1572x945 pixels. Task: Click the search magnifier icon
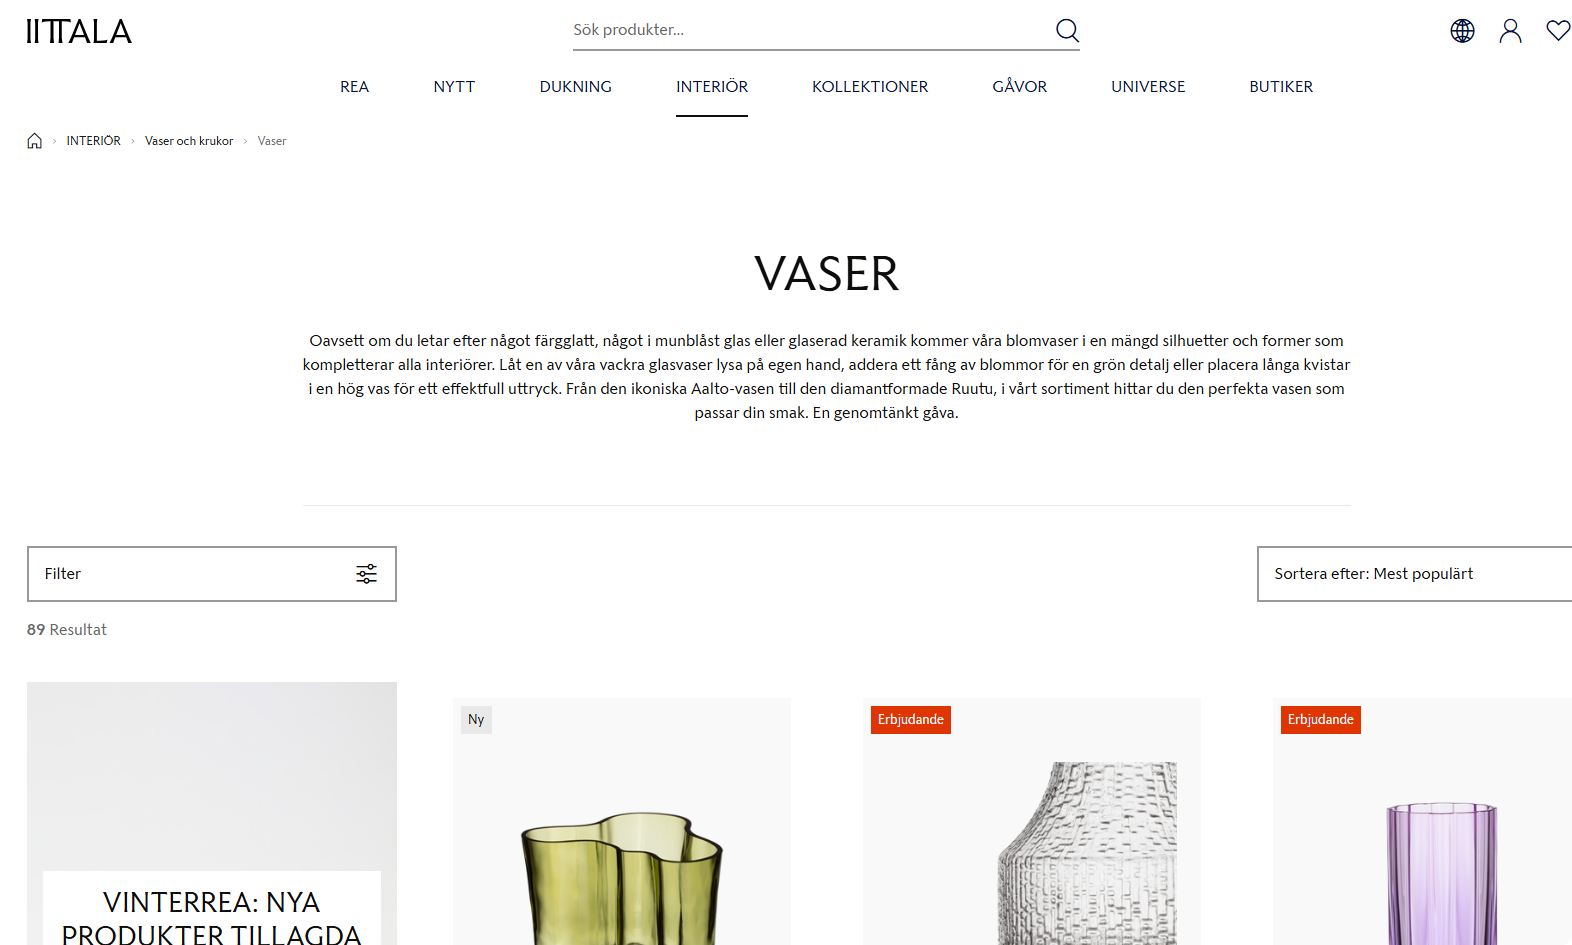(1067, 31)
